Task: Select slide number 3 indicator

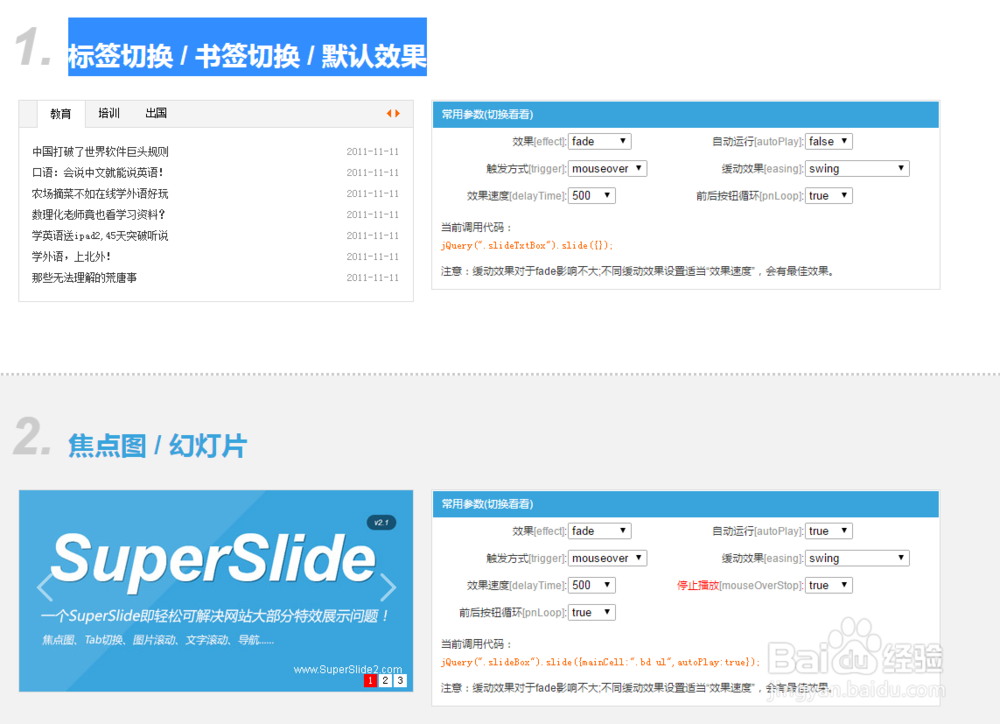Action: pyautogui.click(x=401, y=681)
